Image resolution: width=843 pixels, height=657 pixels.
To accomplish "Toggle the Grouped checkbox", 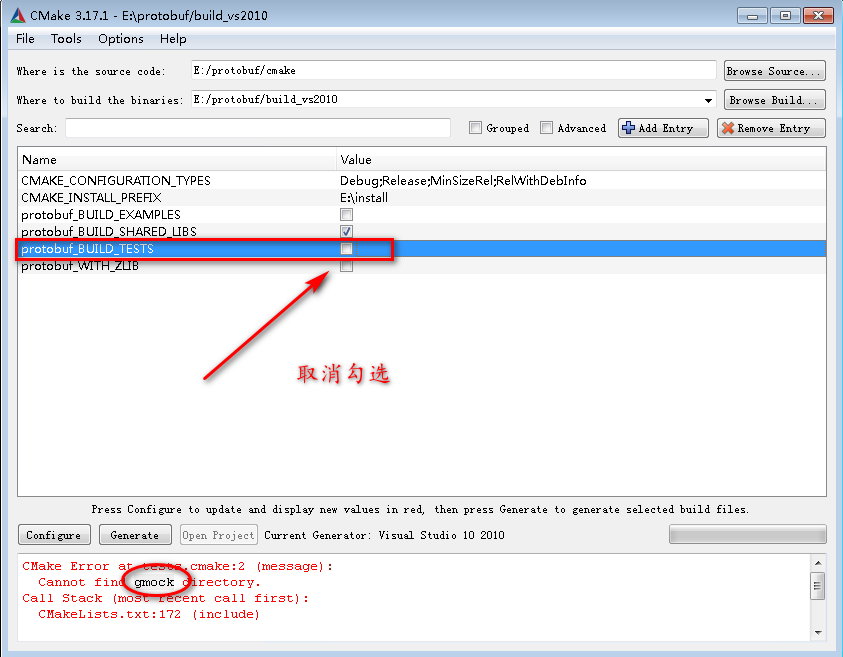I will (475, 128).
